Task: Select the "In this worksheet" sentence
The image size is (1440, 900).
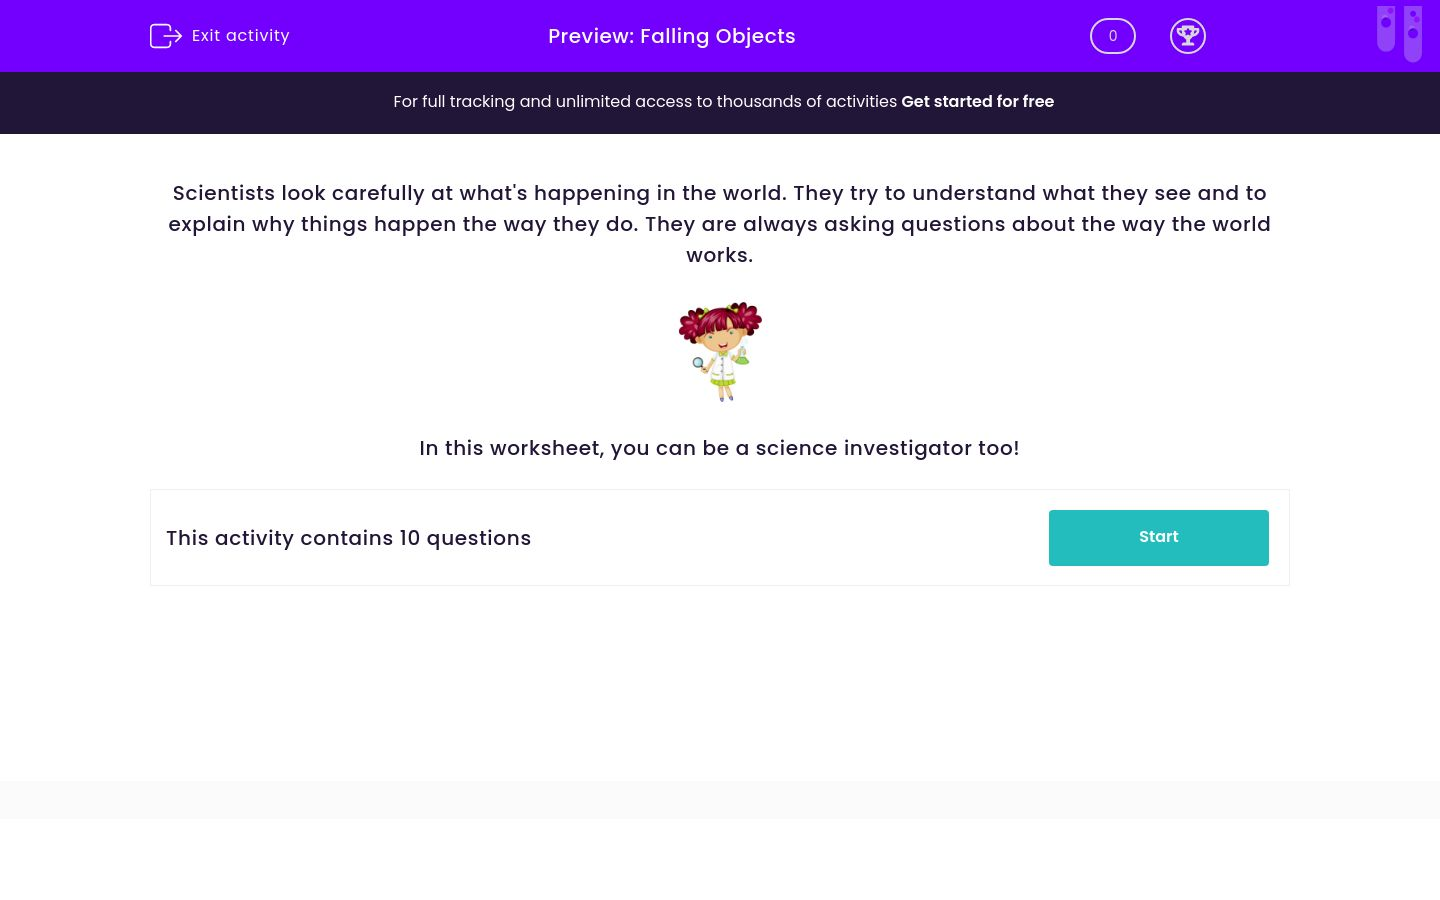Action: (x=719, y=448)
